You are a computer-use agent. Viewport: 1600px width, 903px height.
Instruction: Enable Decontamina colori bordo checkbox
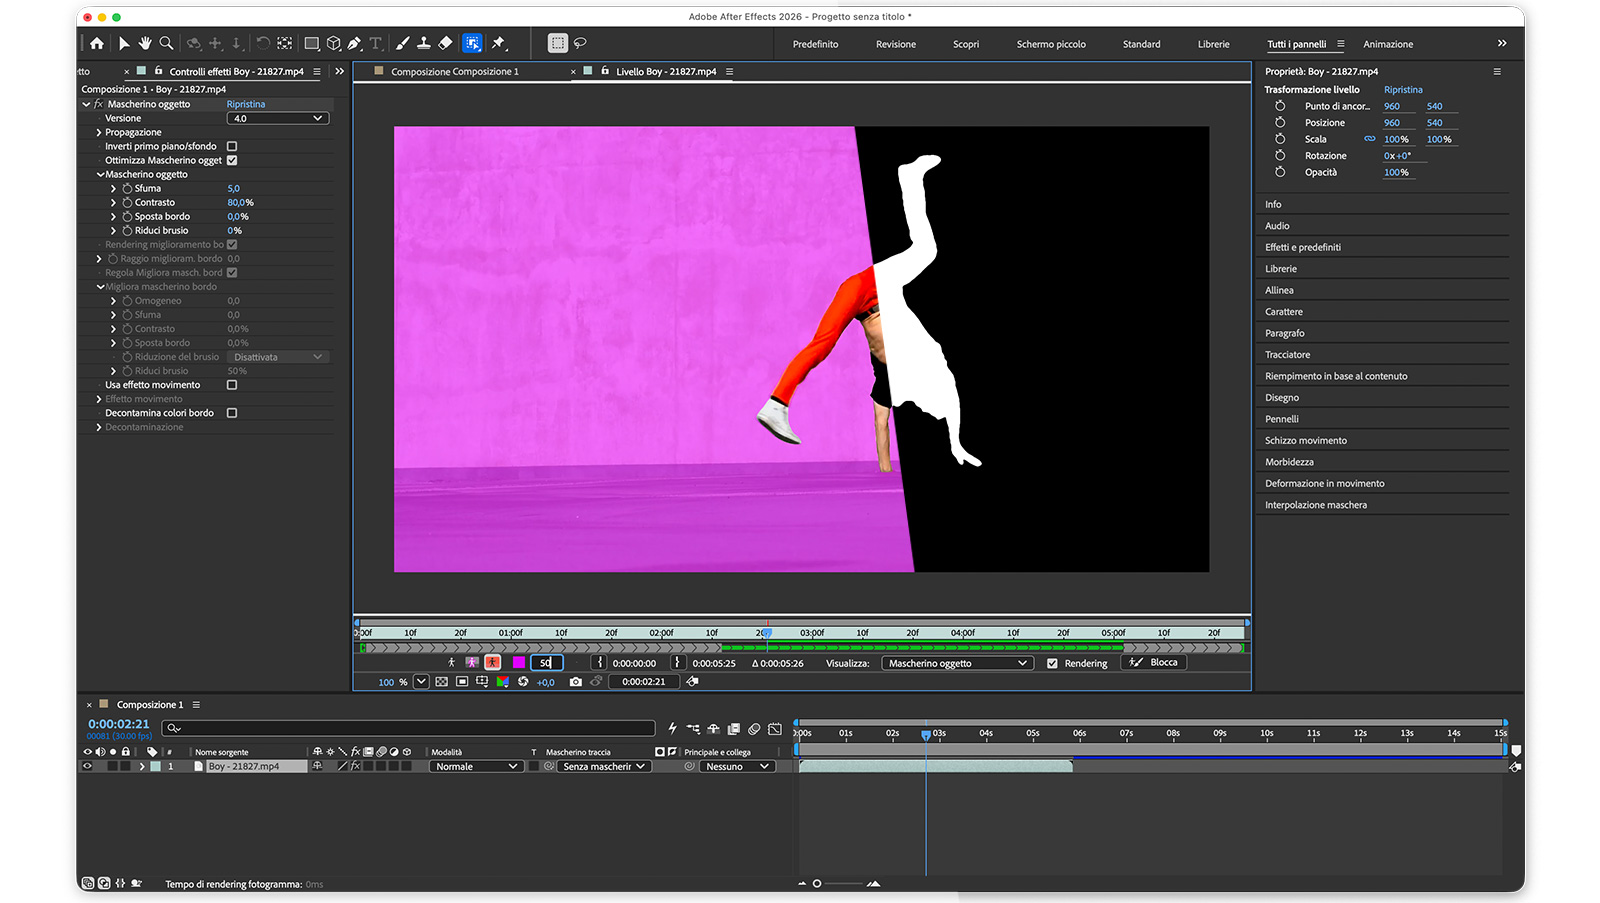[x=232, y=413]
